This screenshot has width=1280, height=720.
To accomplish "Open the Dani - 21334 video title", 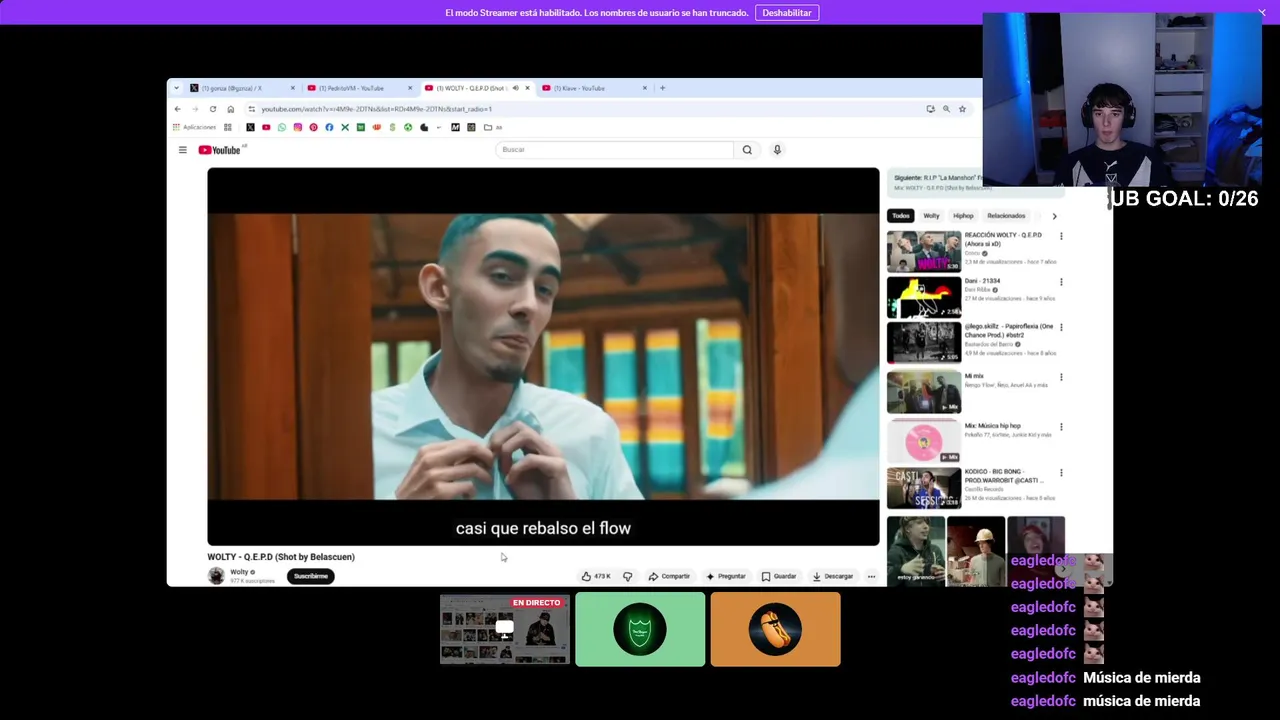I will [x=982, y=281].
